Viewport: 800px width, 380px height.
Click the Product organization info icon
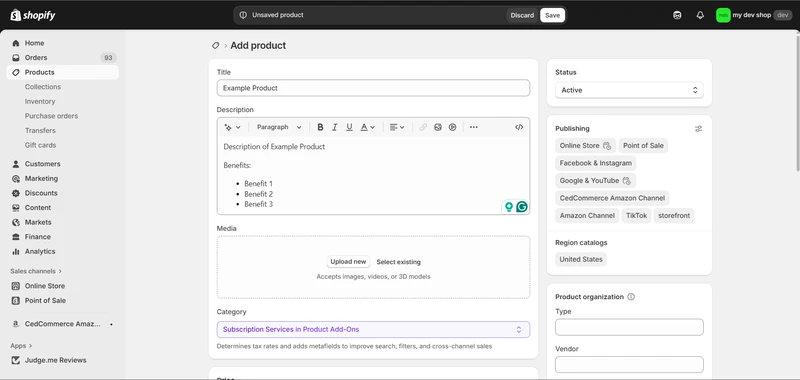point(631,297)
